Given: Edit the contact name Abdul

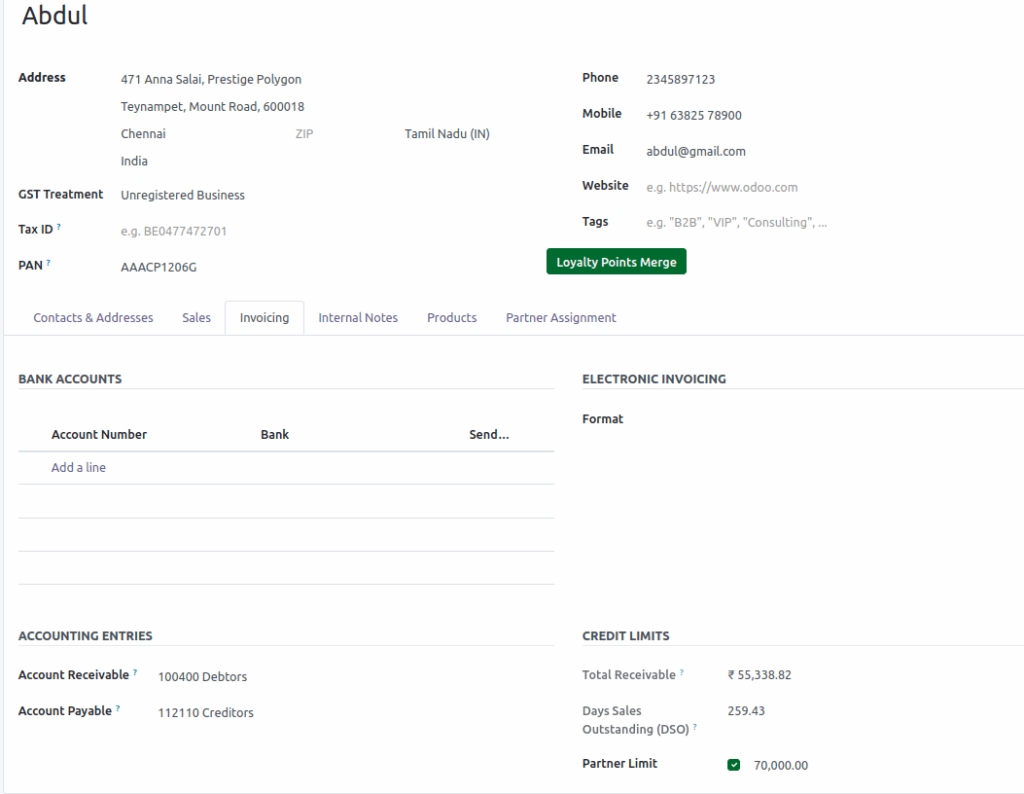Looking at the screenshot, I should click(x=55, y=15).
